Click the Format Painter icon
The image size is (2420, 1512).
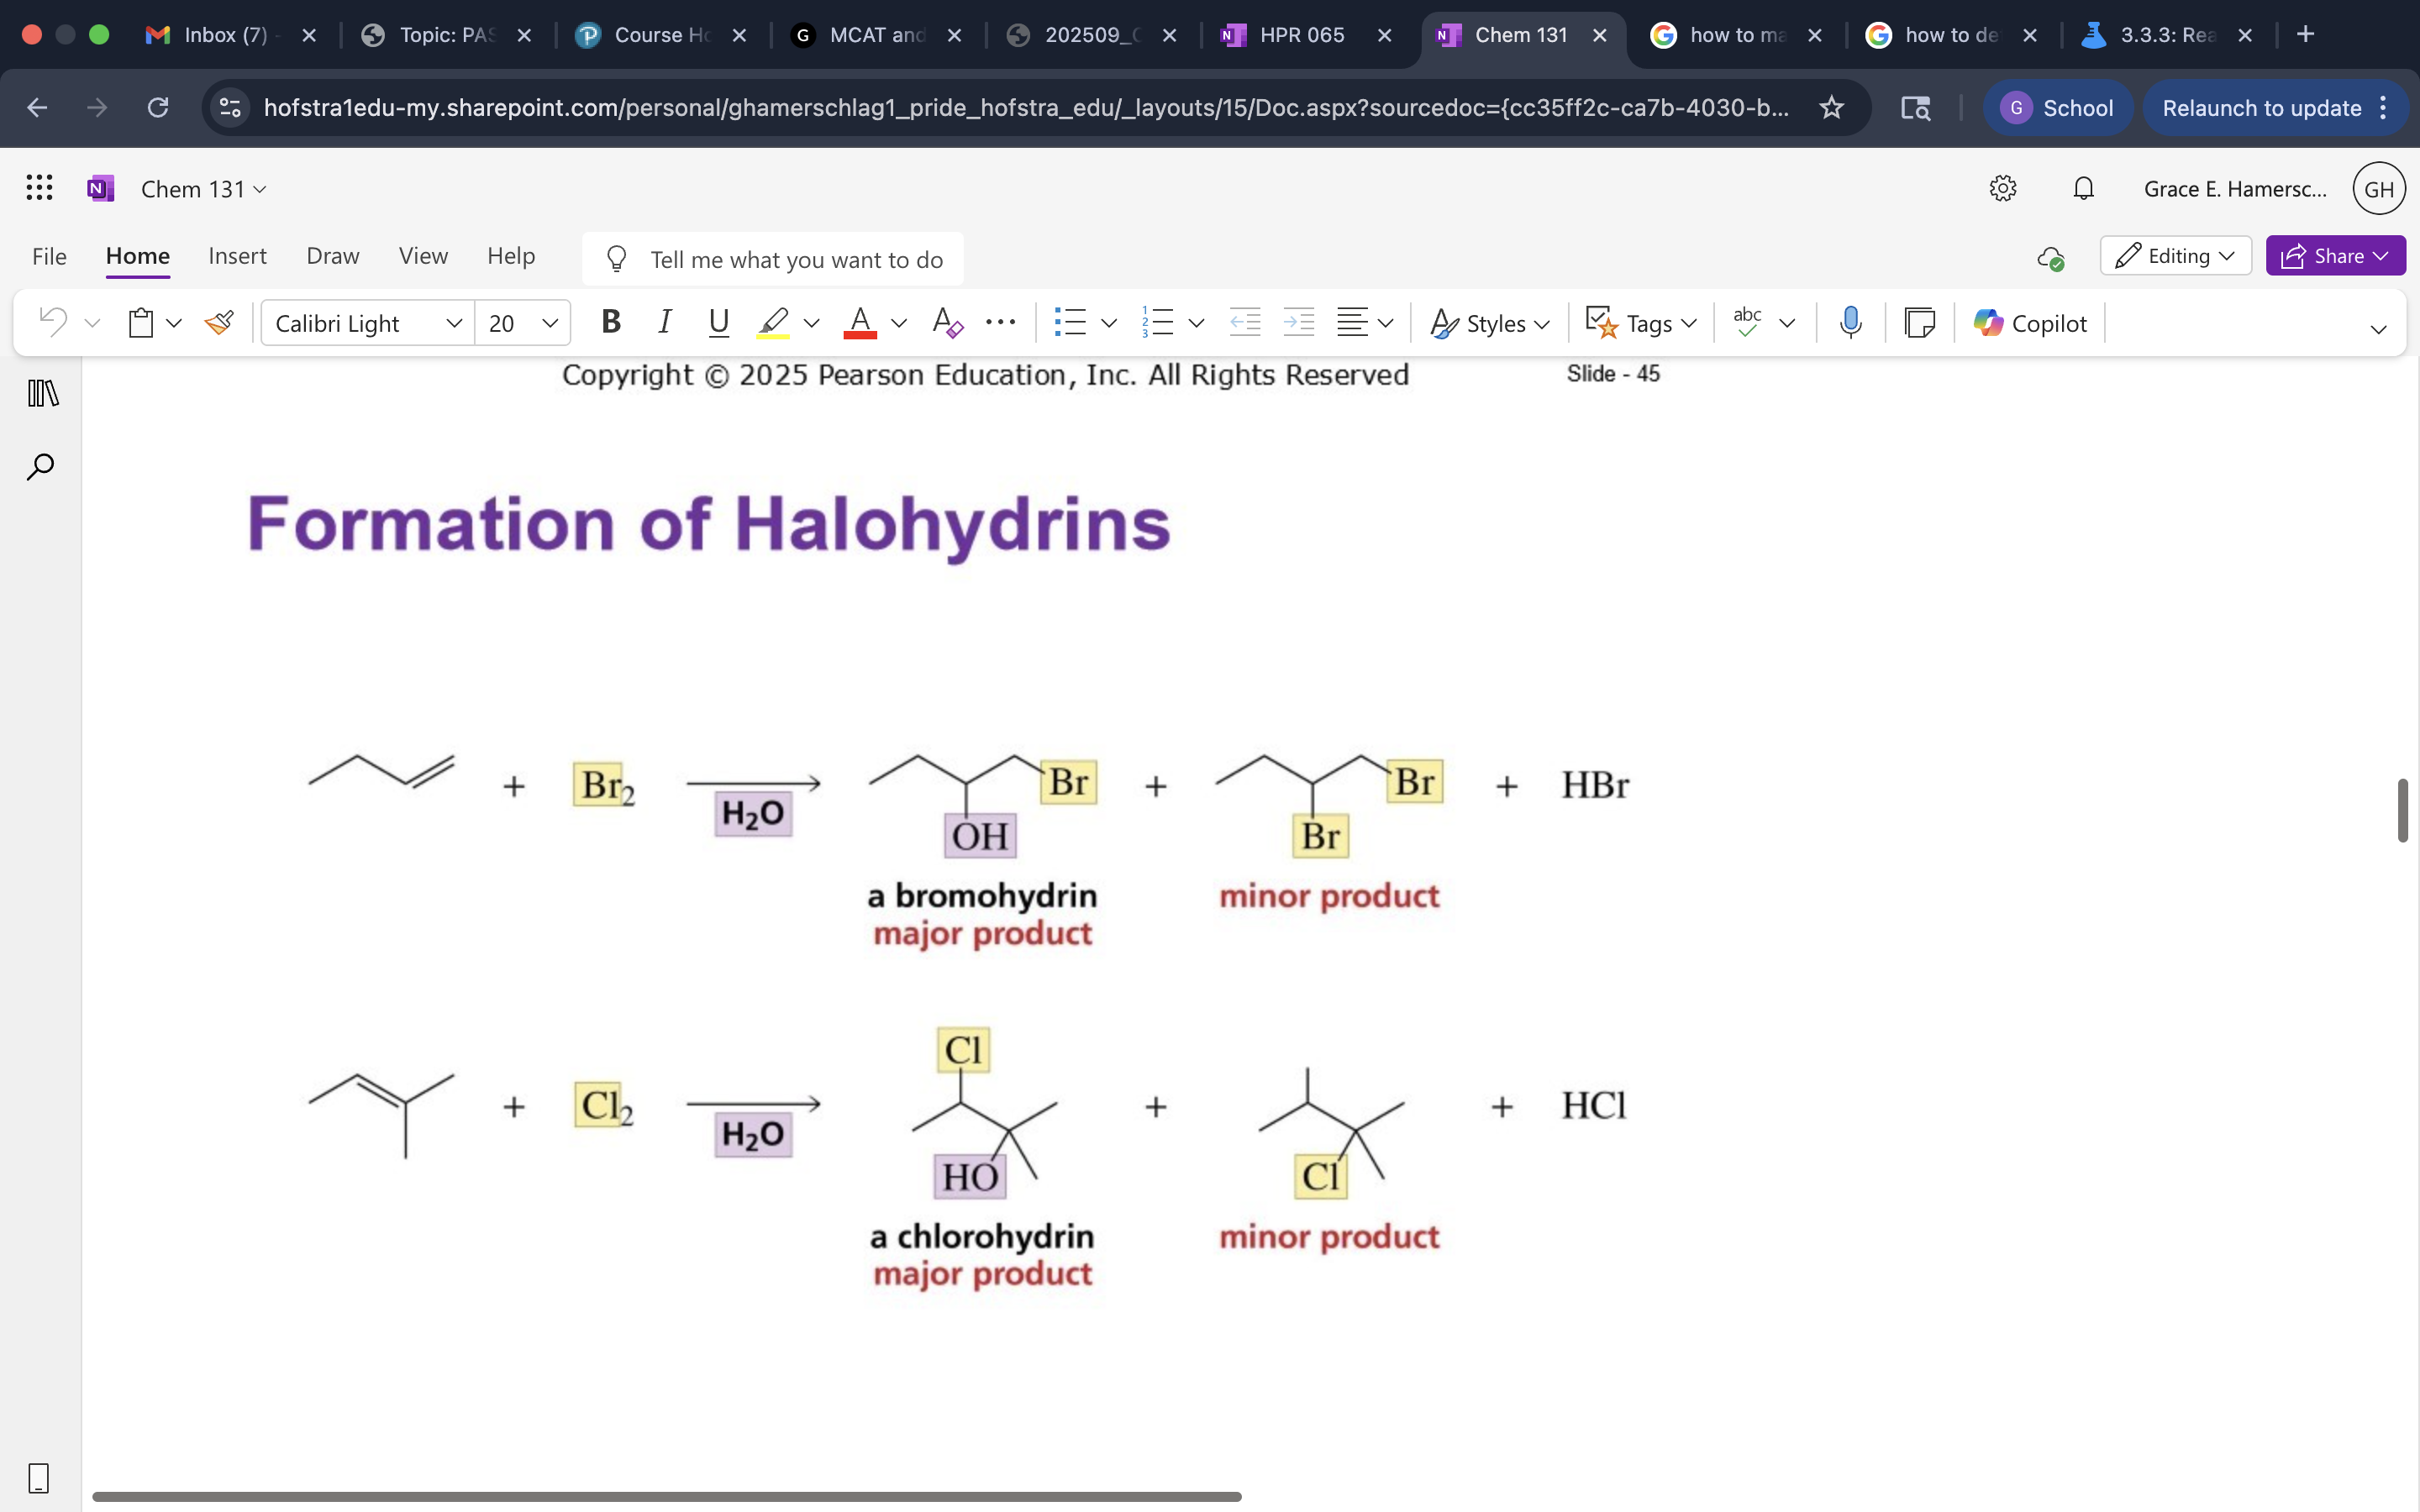pyautogui.click(x=219, y=323)
